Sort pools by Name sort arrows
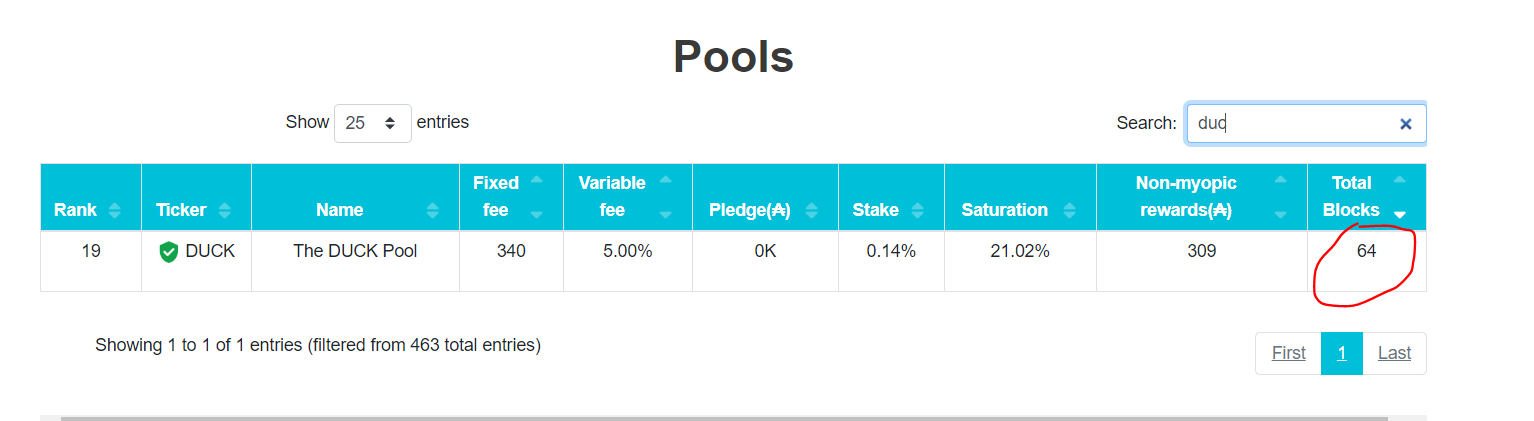Viewport: 1534px width, 421px height. [432, 210]
